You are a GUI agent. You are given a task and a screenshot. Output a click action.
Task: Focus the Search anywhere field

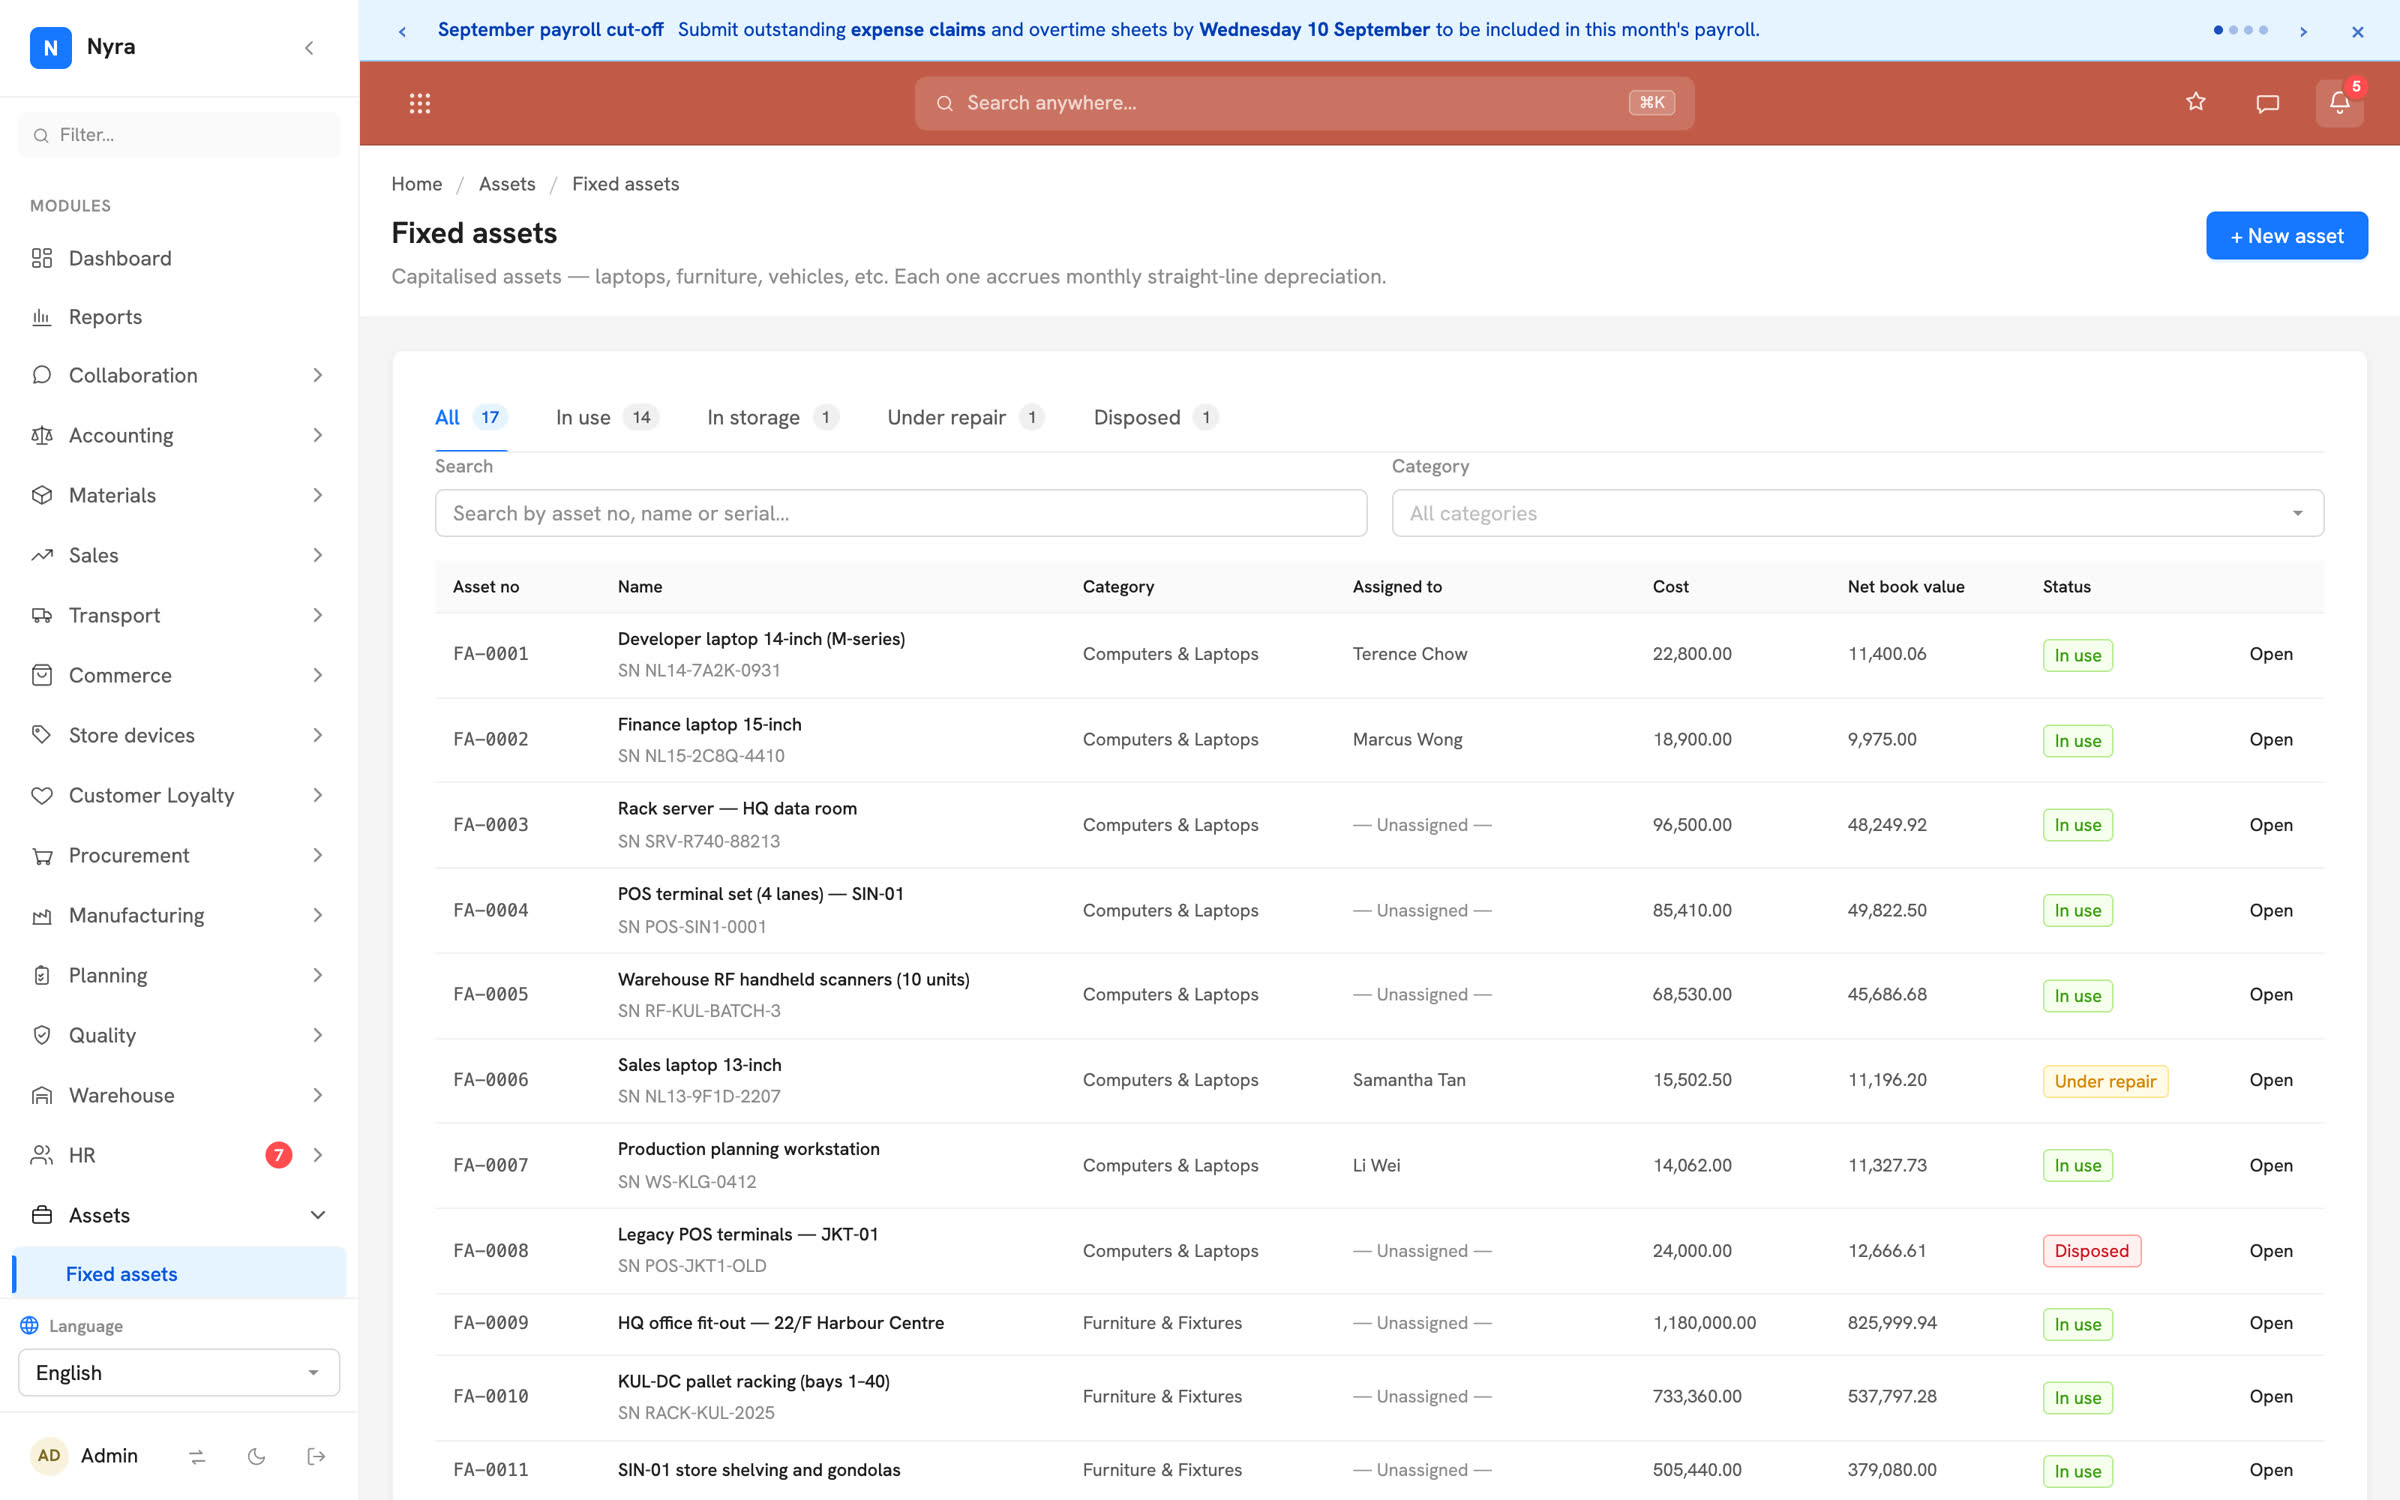[x=1304, y=103]
